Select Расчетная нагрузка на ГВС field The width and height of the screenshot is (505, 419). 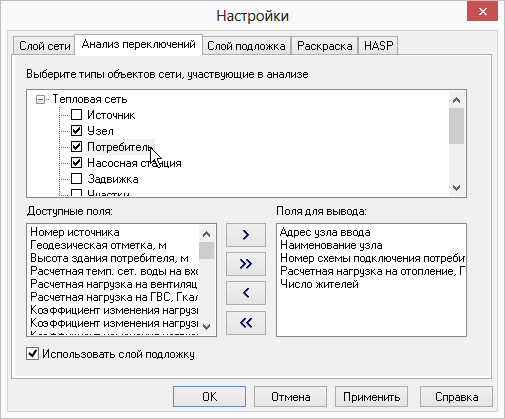(114, 297)
